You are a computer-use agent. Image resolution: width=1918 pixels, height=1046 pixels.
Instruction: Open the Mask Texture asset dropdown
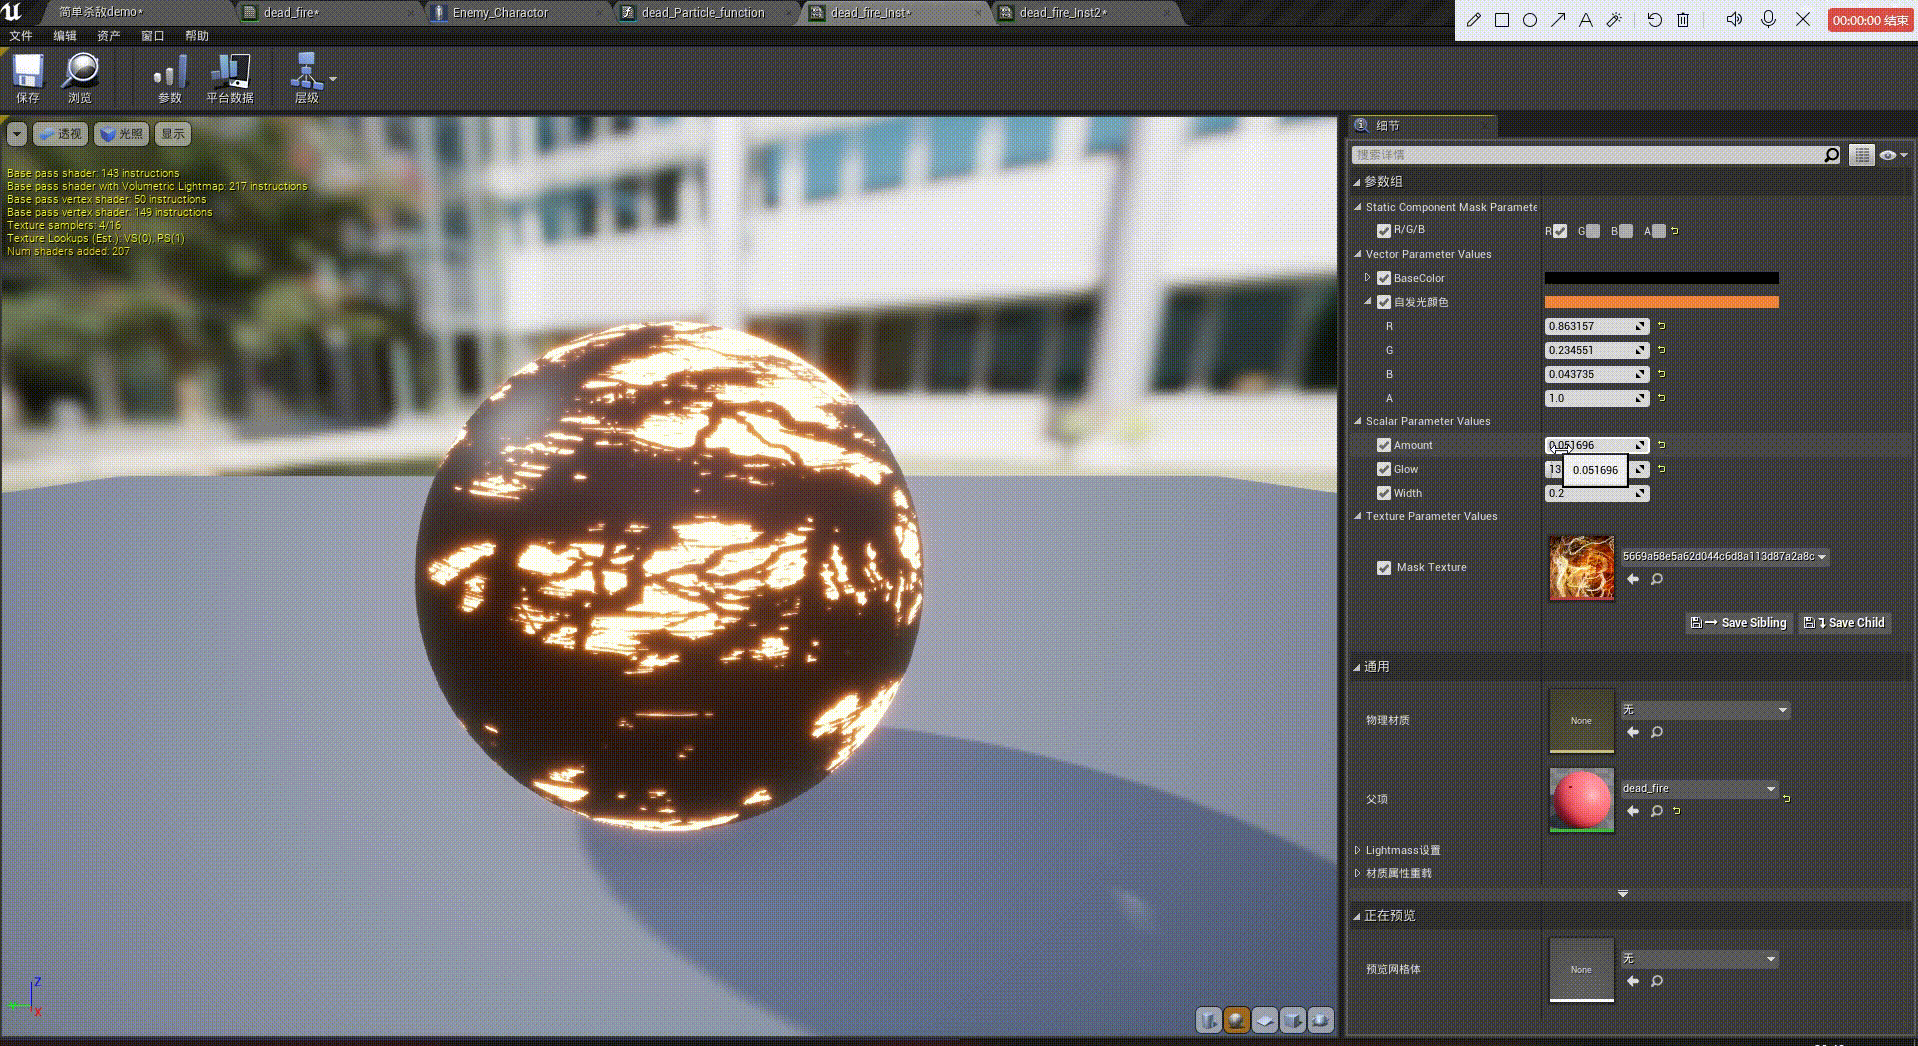[x=1724, y=557]
